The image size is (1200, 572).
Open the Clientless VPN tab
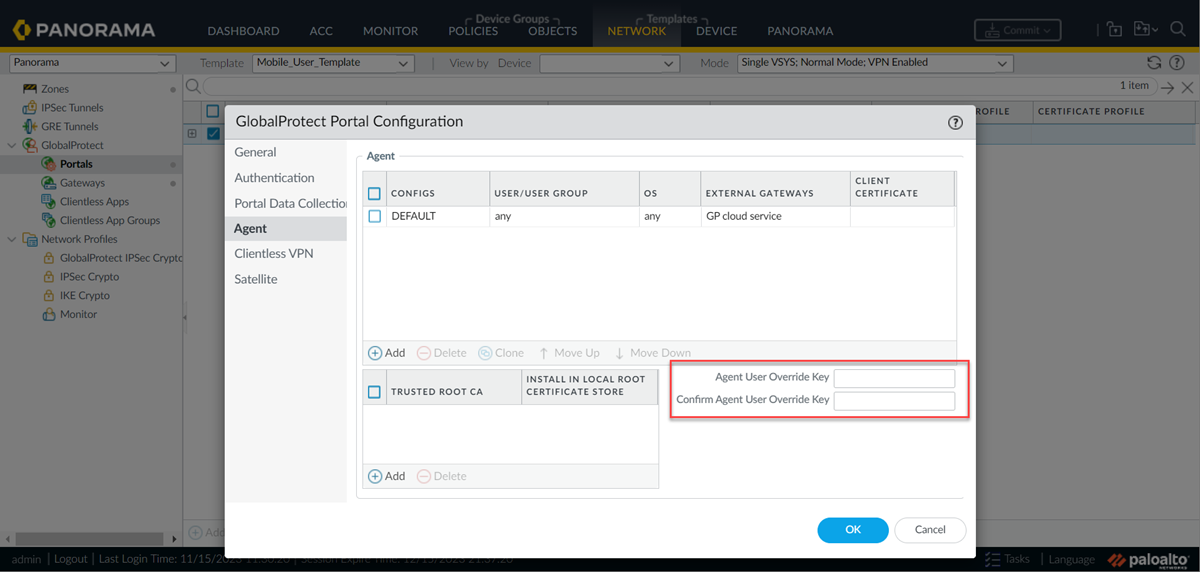tap(273, 254)
